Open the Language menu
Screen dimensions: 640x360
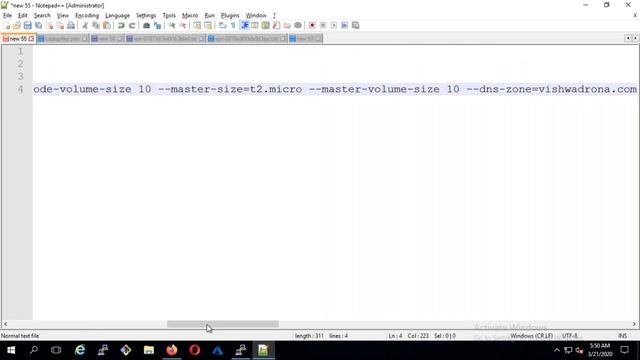click(117, 16)
